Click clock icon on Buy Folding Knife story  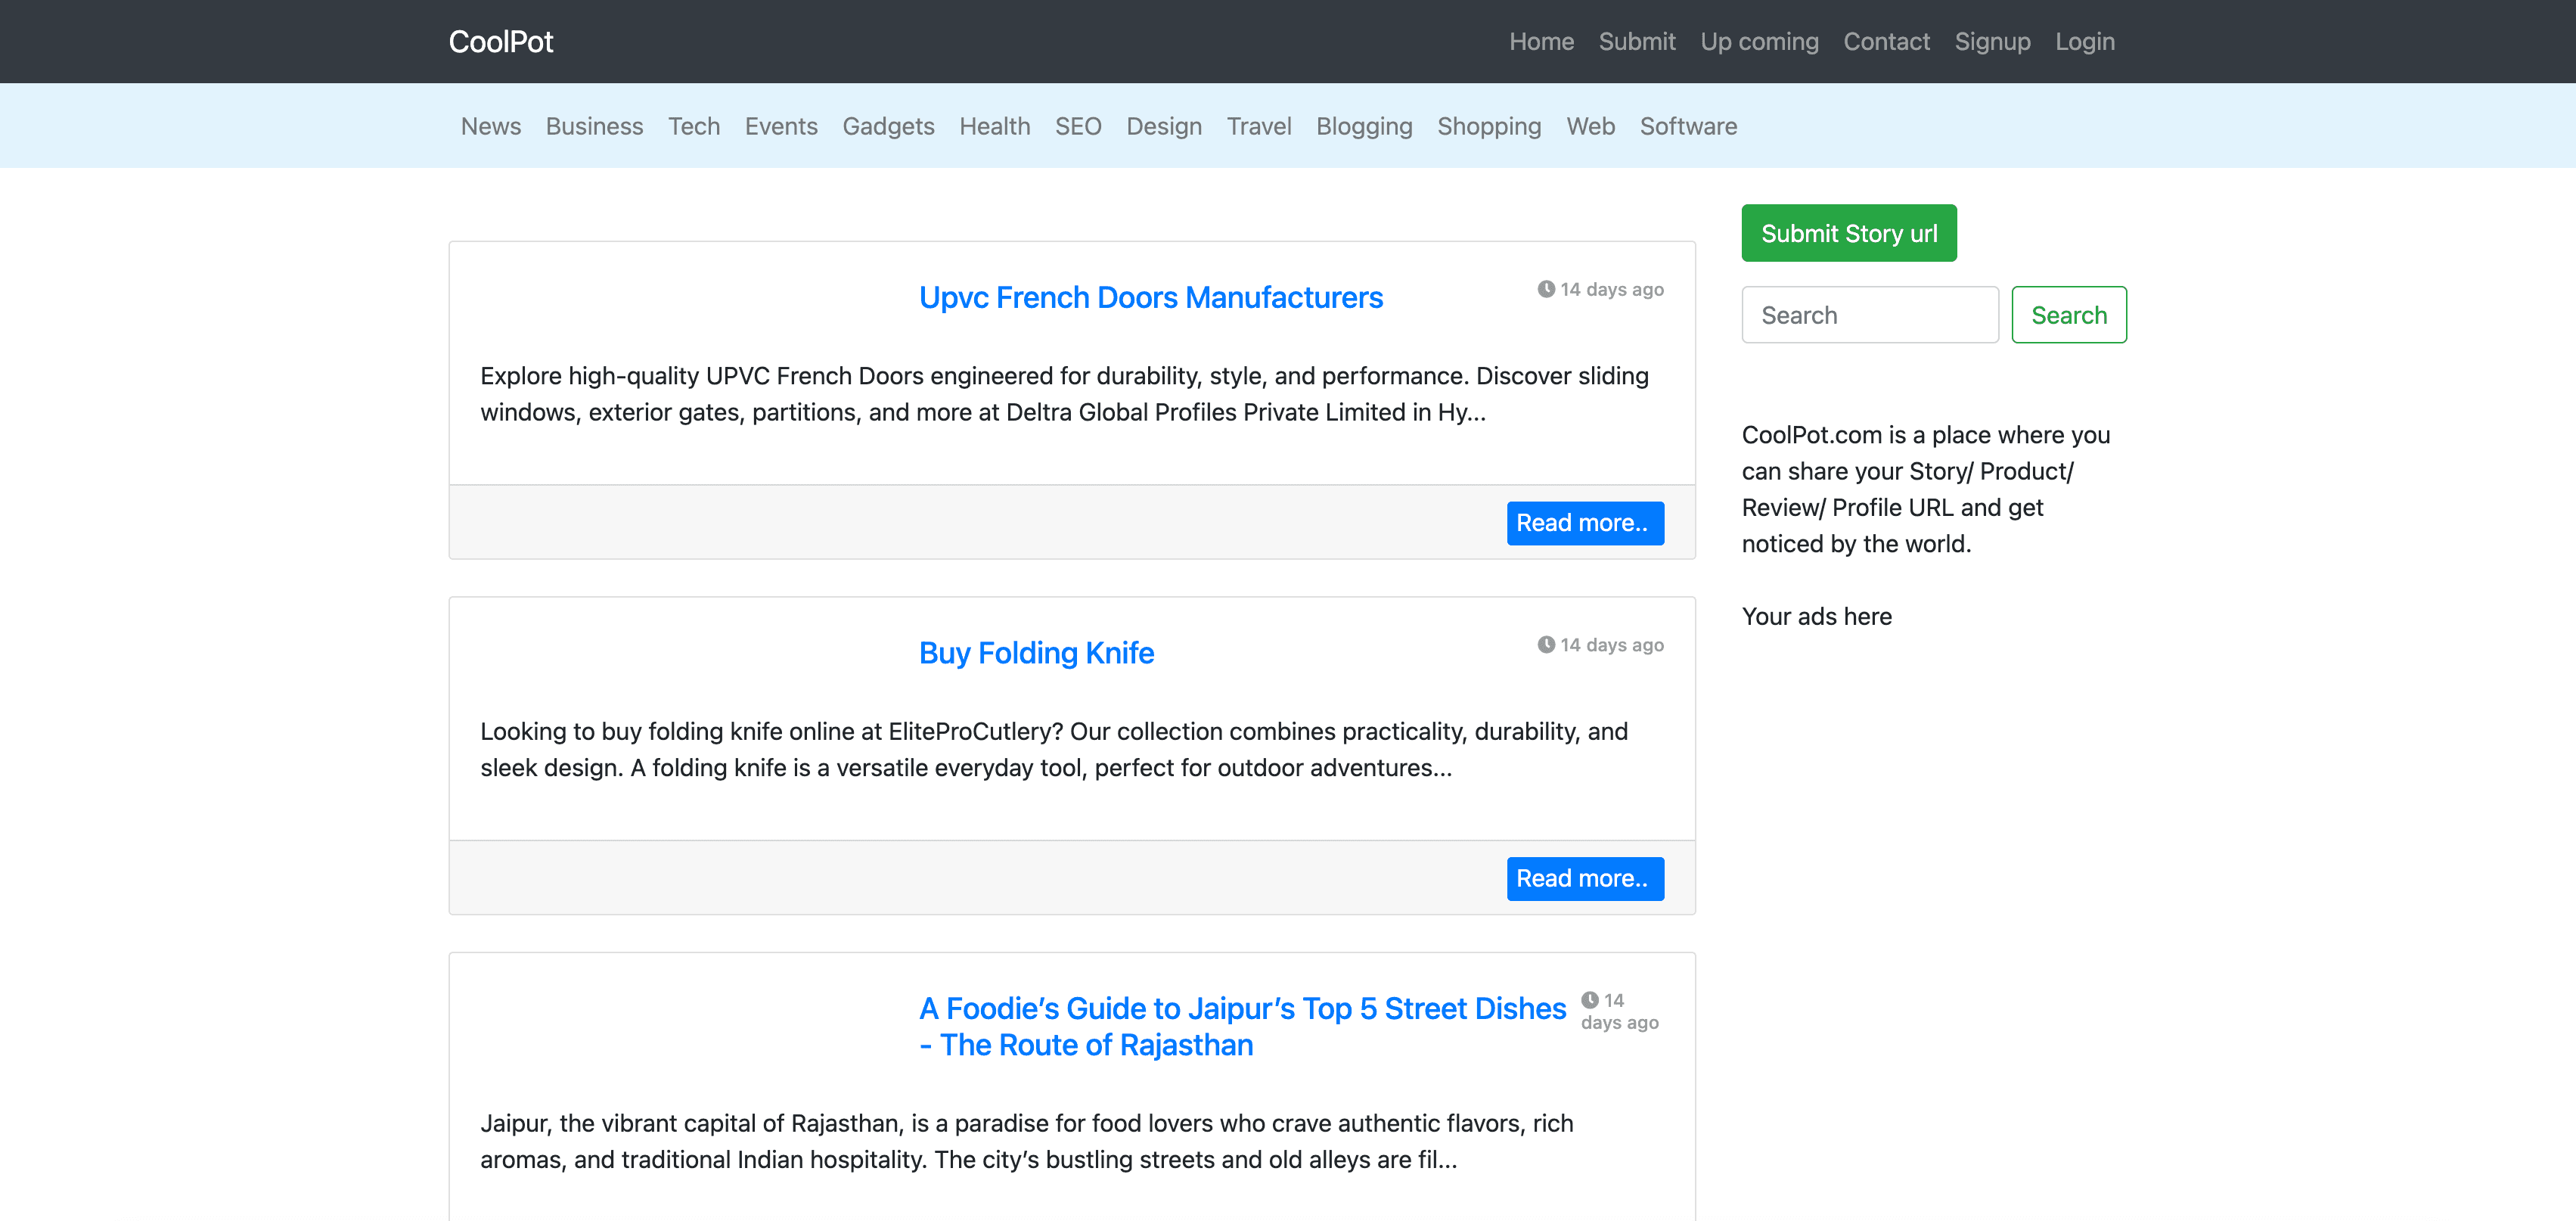pos(1546,645)
